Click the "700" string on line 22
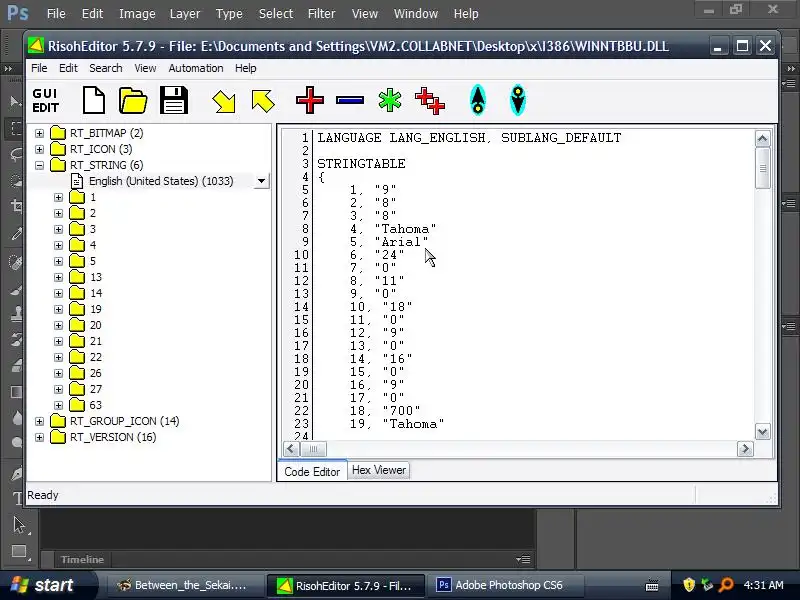800x600 pixels. coord(401,411)
